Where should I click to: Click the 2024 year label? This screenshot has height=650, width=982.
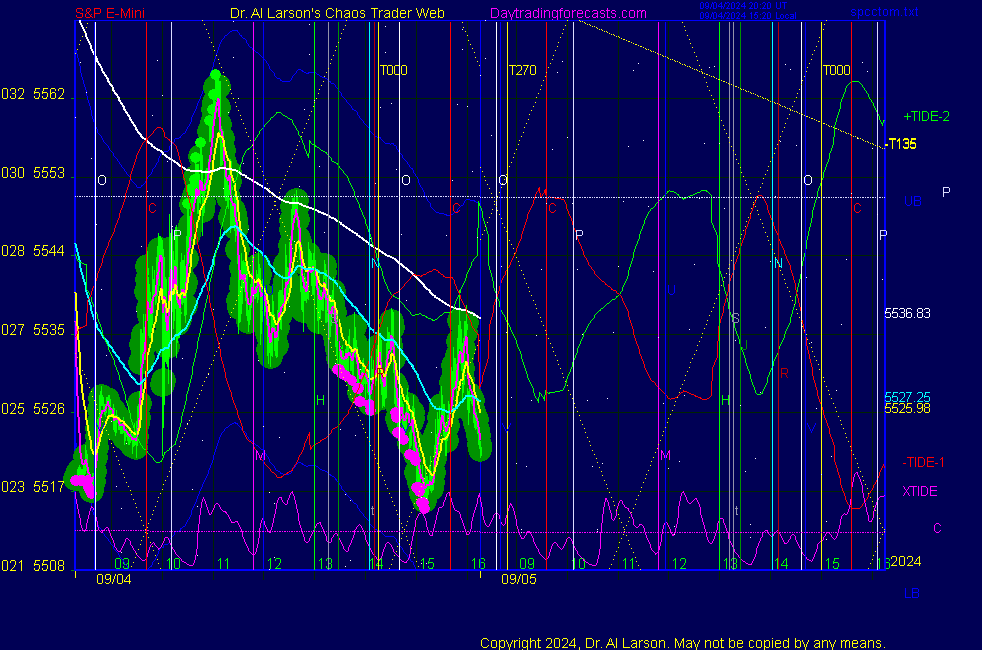coord(906,561)
